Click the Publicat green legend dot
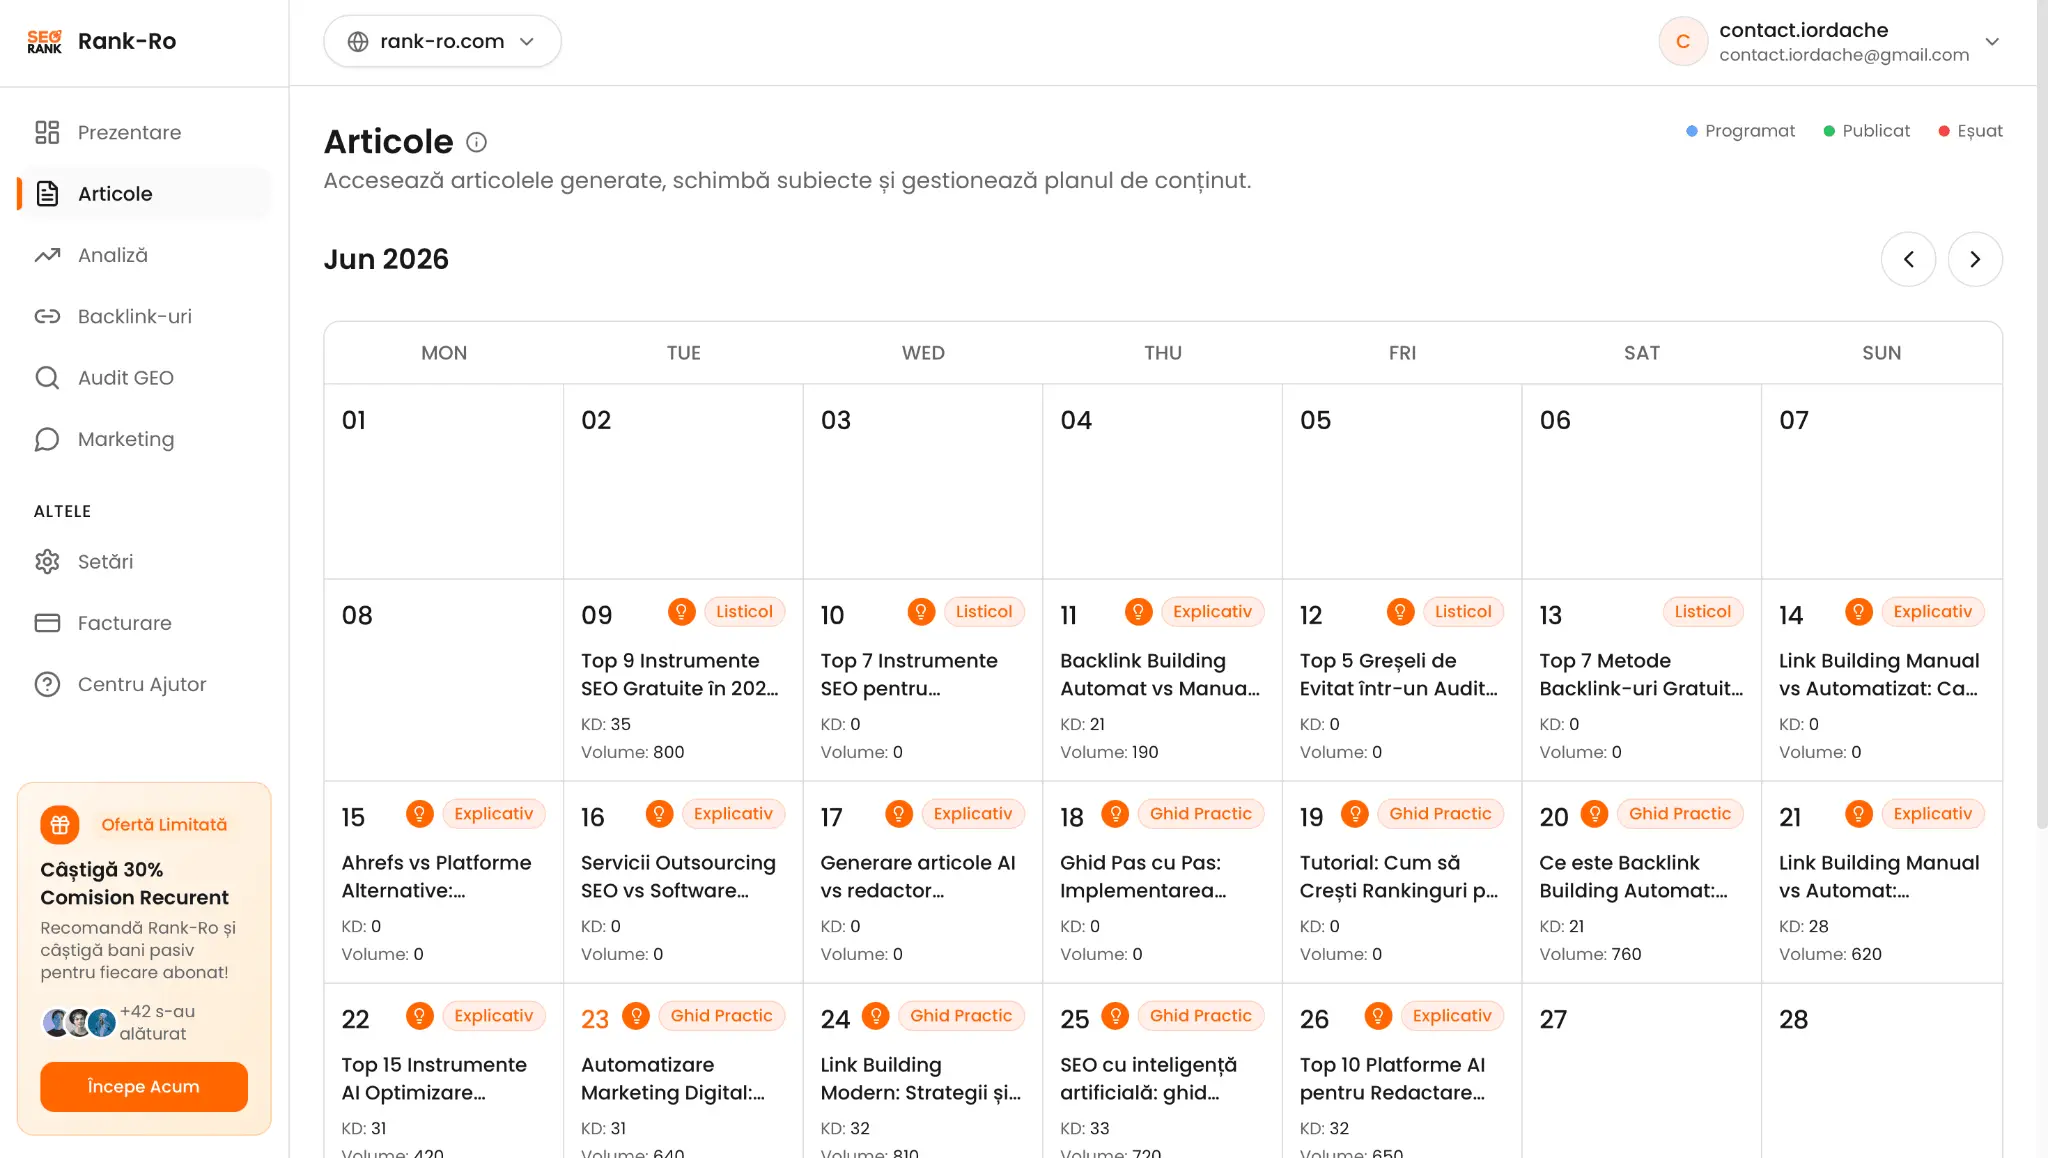 pos(1829,131)
